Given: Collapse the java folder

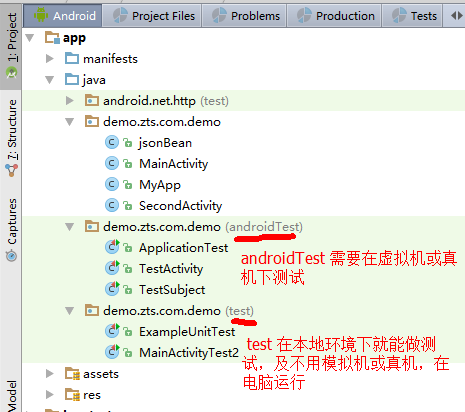Looking at the screenshot, I should click(x=50, y=80).
